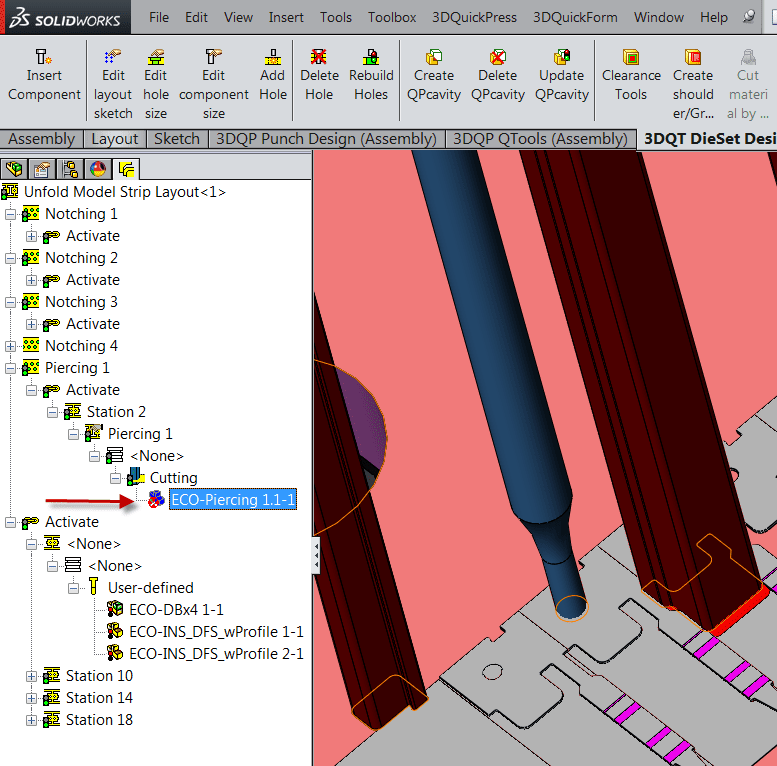Click the Delete Hole tool

319,75
